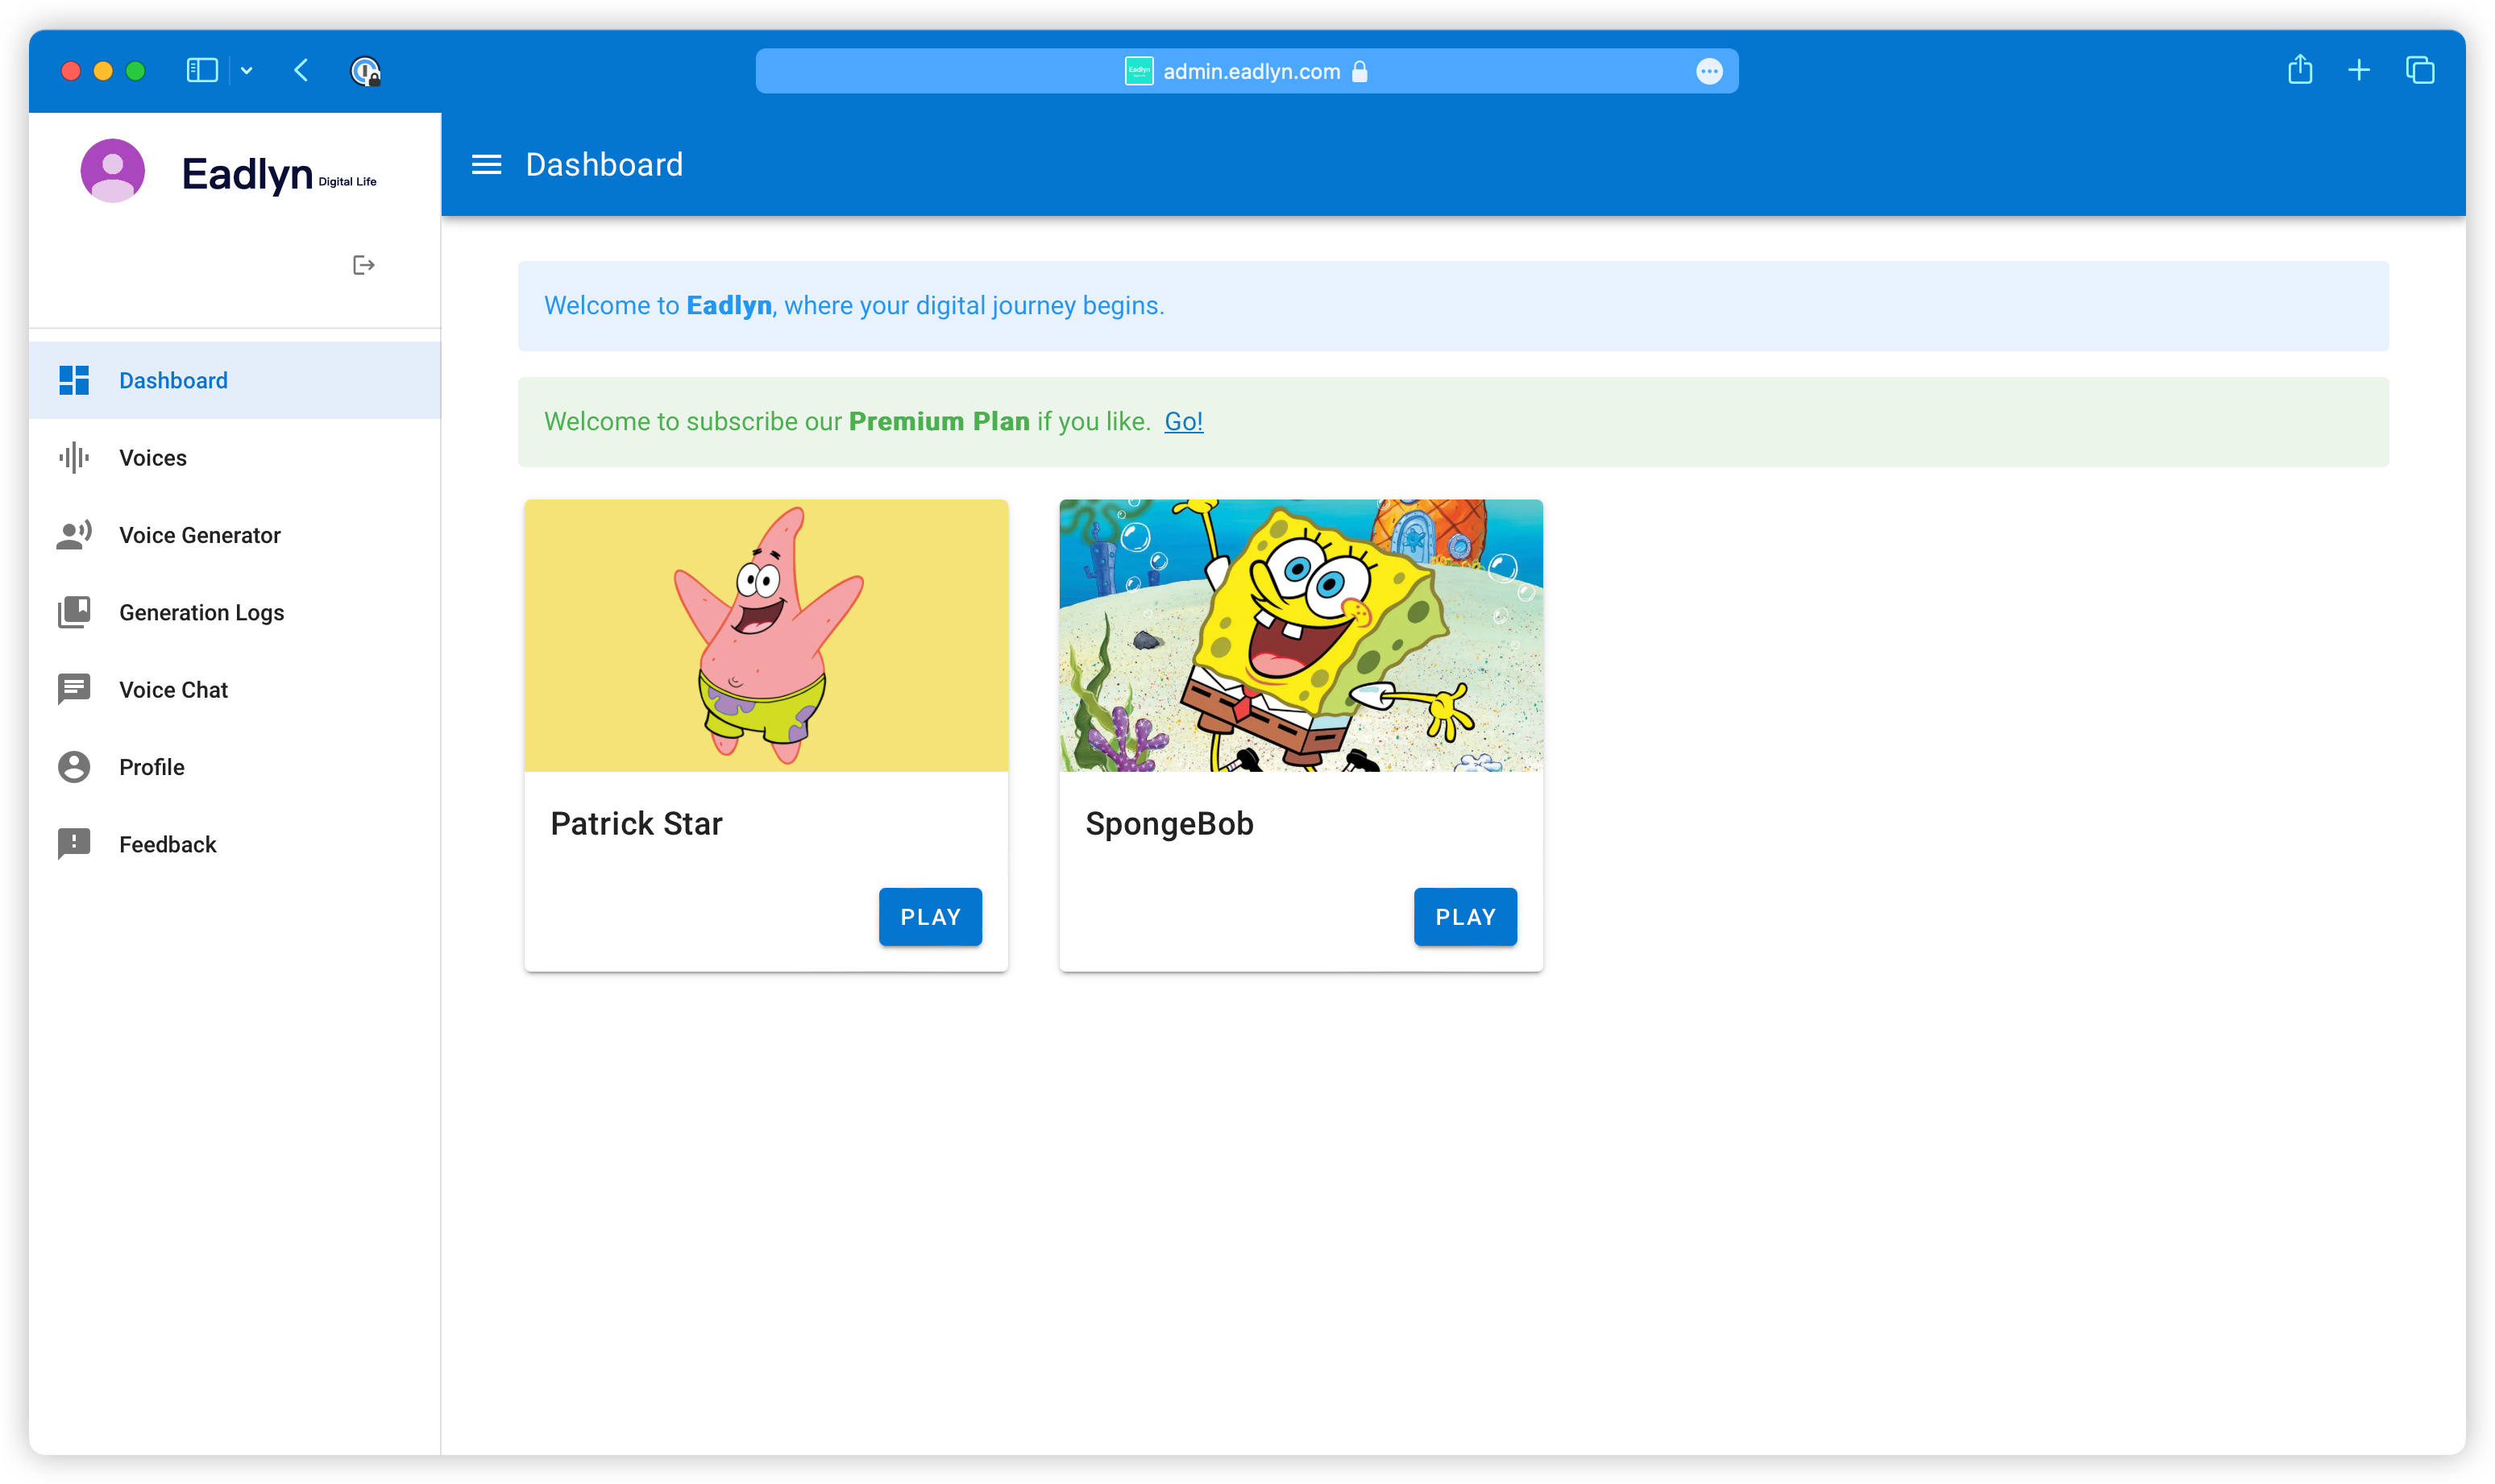This screenshot has height=1484, width=2495.
Task: Click the Profile person icon
Action: point(74,767)
